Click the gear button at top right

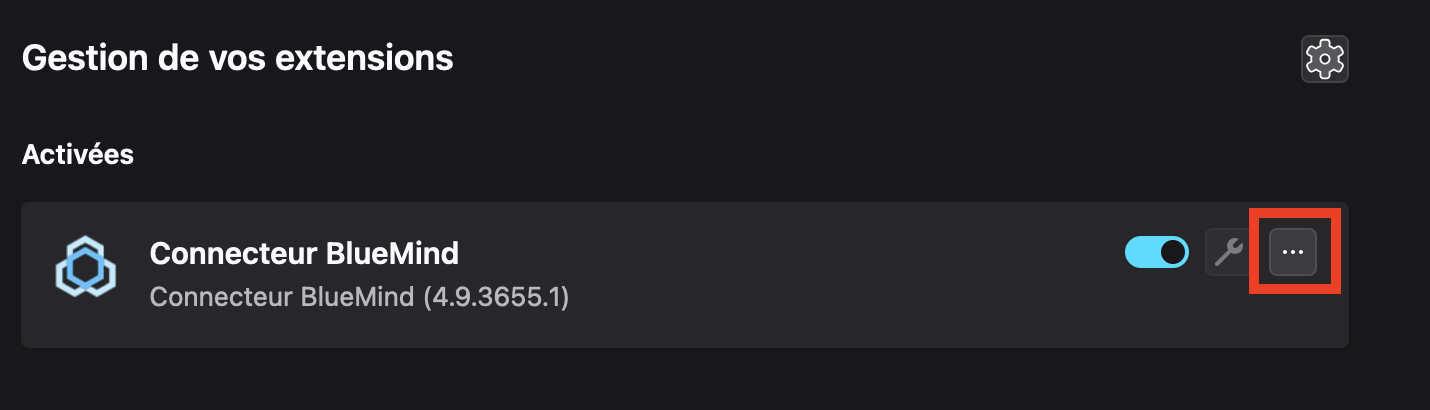pyautogui.click(x=1325, y=59)
